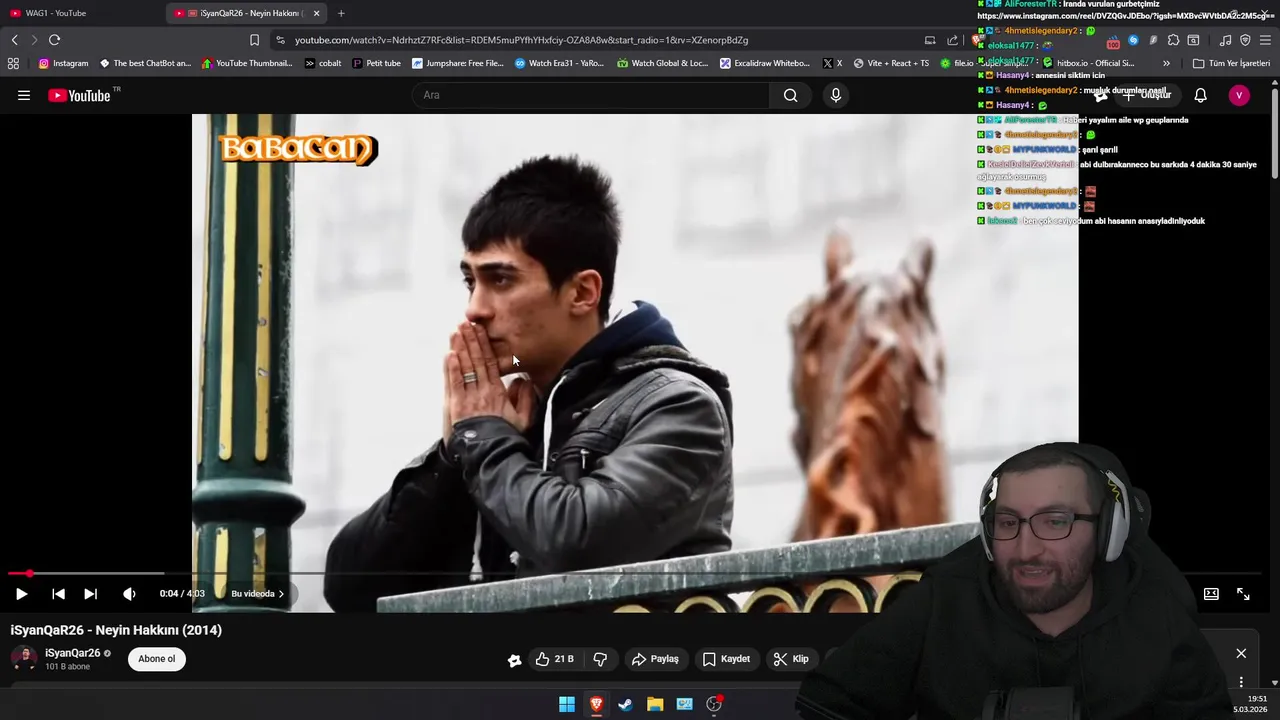The image size is (1280, 720).
Task: Click the red playhead scrubber dot
Action: [x=30, y=574]
